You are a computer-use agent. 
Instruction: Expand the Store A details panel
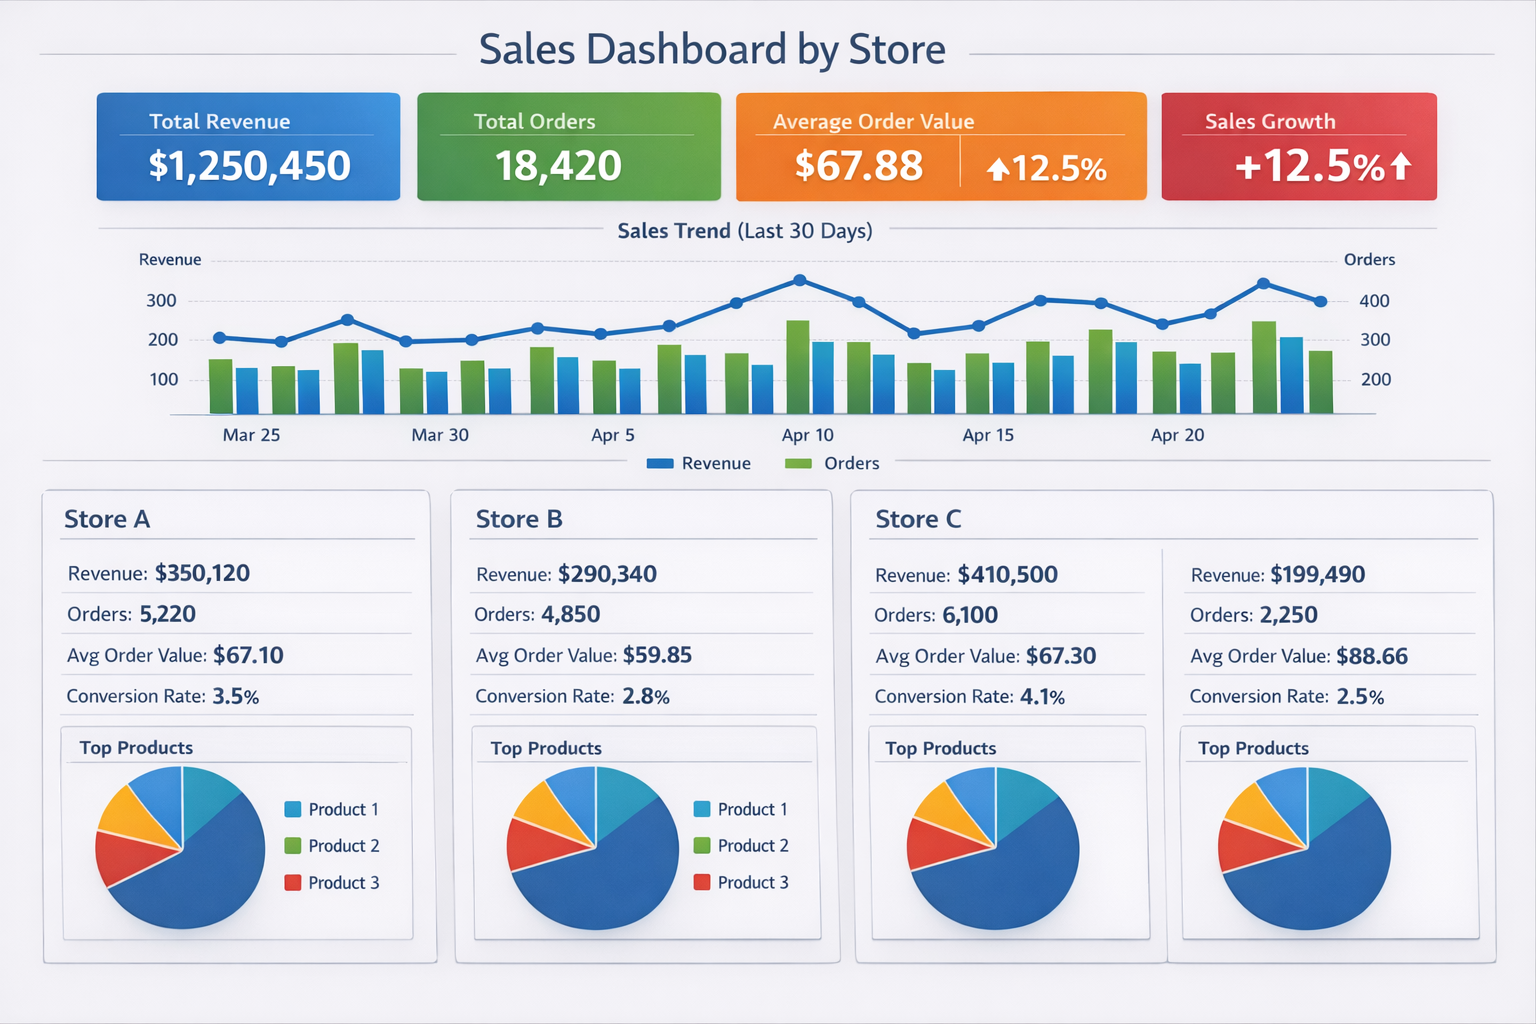[107, 519]
